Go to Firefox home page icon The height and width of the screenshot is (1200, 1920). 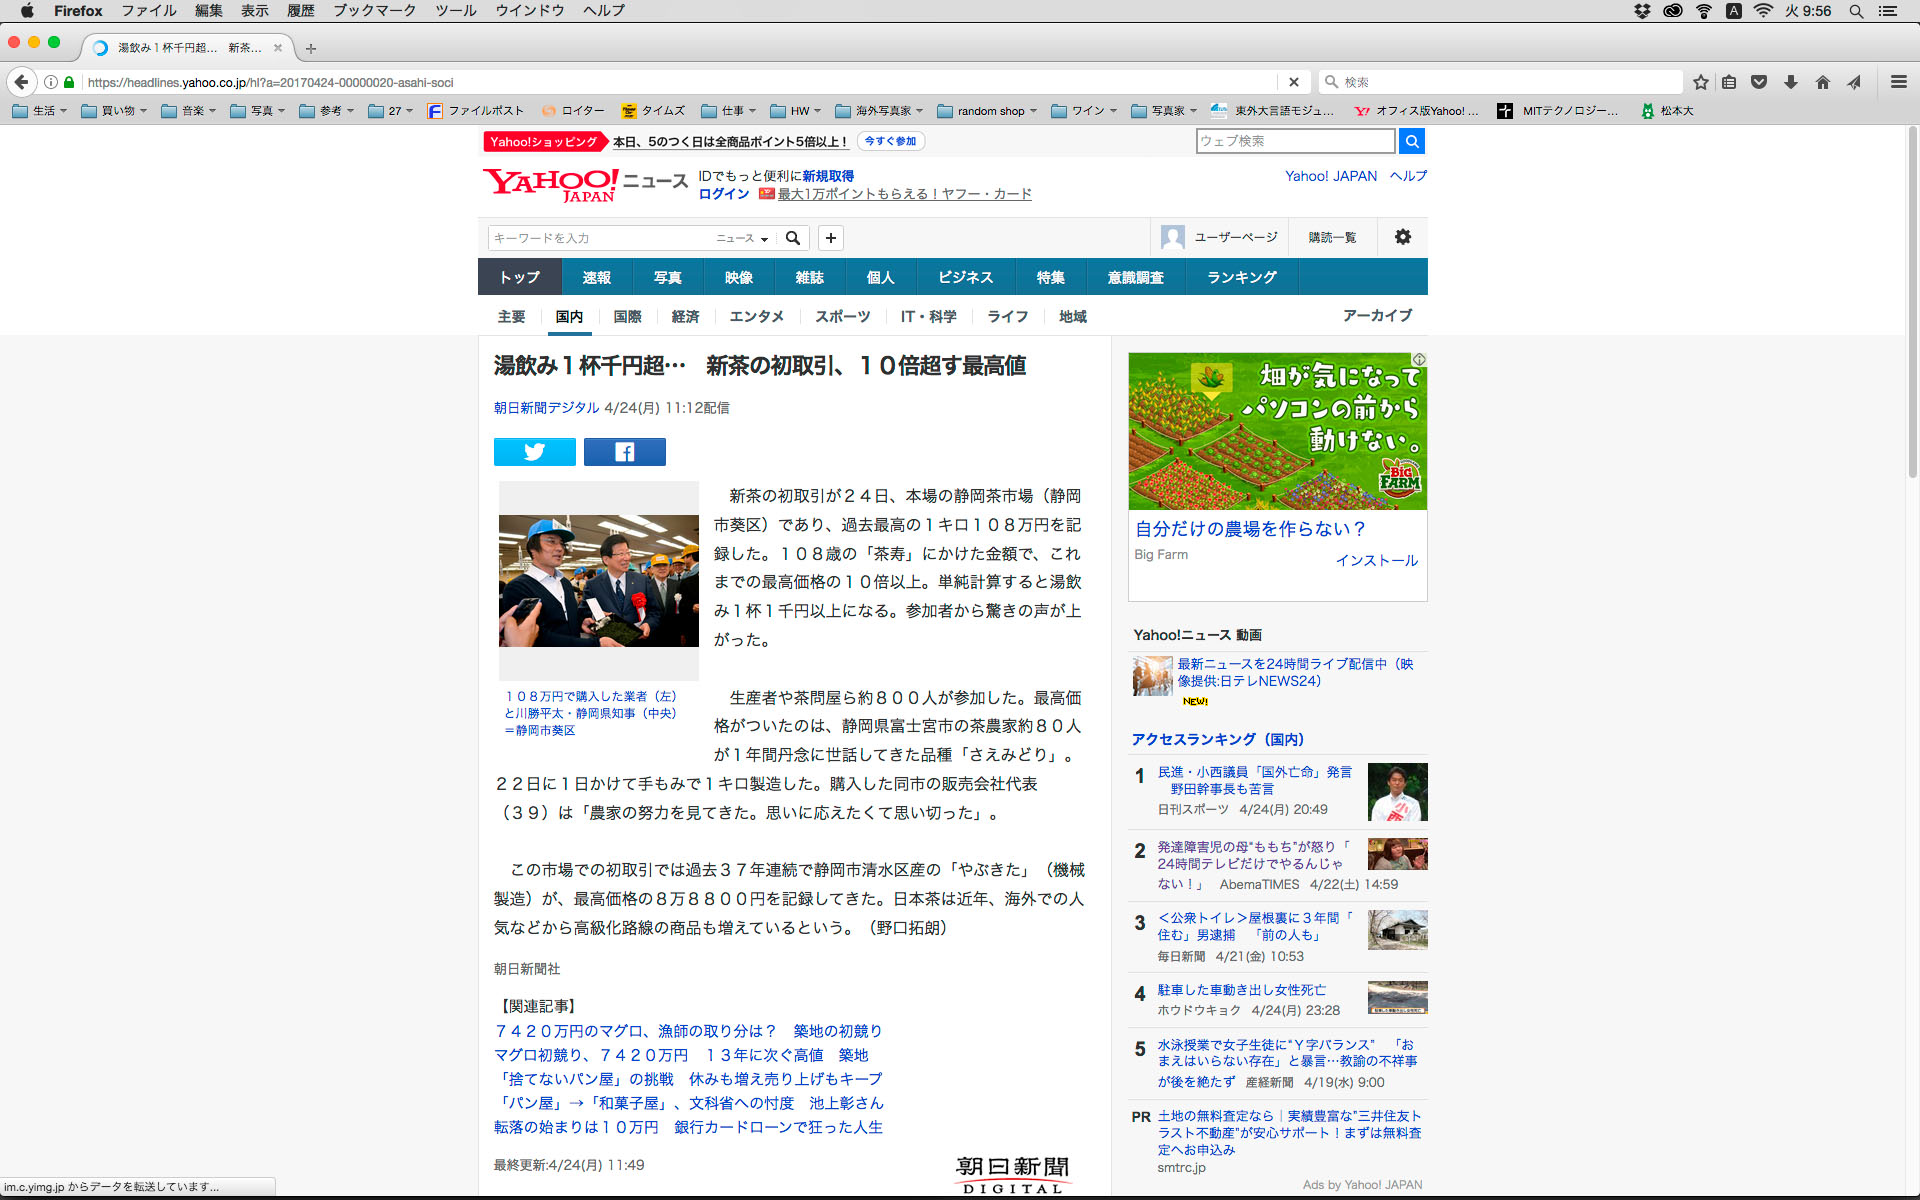(1822, 82)
